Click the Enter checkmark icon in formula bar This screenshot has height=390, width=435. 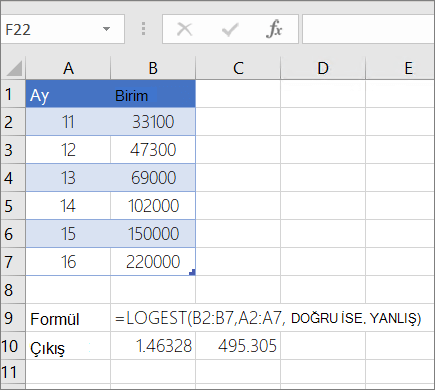[x=230, y=29]
